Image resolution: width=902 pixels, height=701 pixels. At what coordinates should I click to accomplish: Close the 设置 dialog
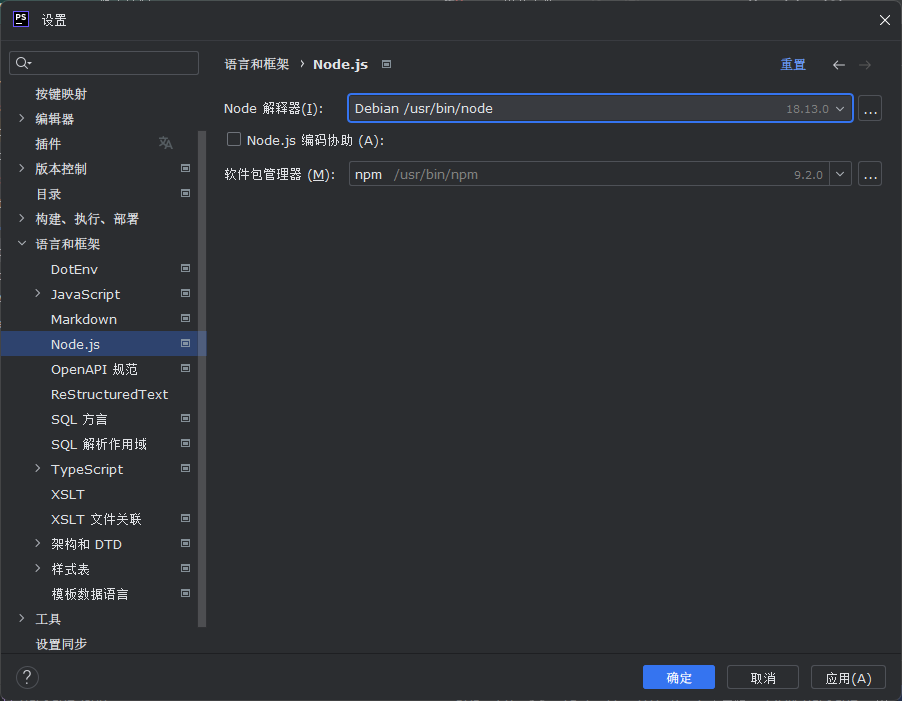pyautogui.click(x=885, y=20)
